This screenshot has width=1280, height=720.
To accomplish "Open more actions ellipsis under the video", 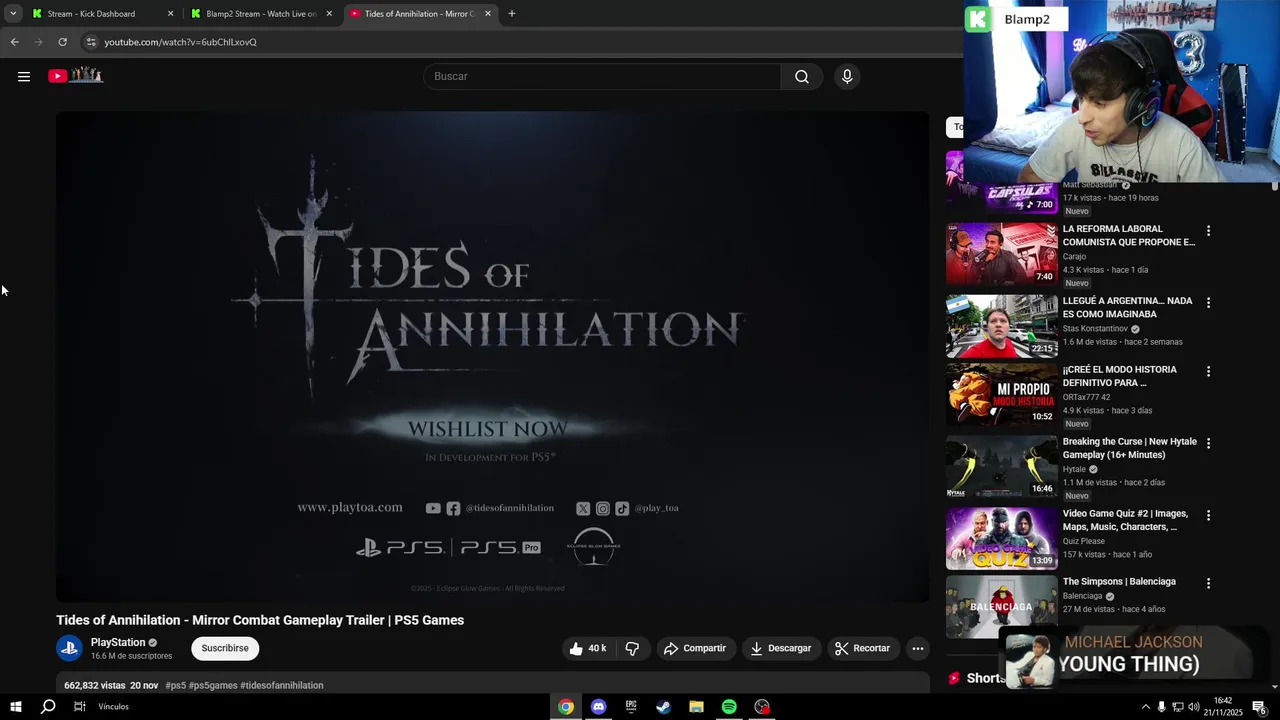I will pyautogui.click(x=917, y=648).
